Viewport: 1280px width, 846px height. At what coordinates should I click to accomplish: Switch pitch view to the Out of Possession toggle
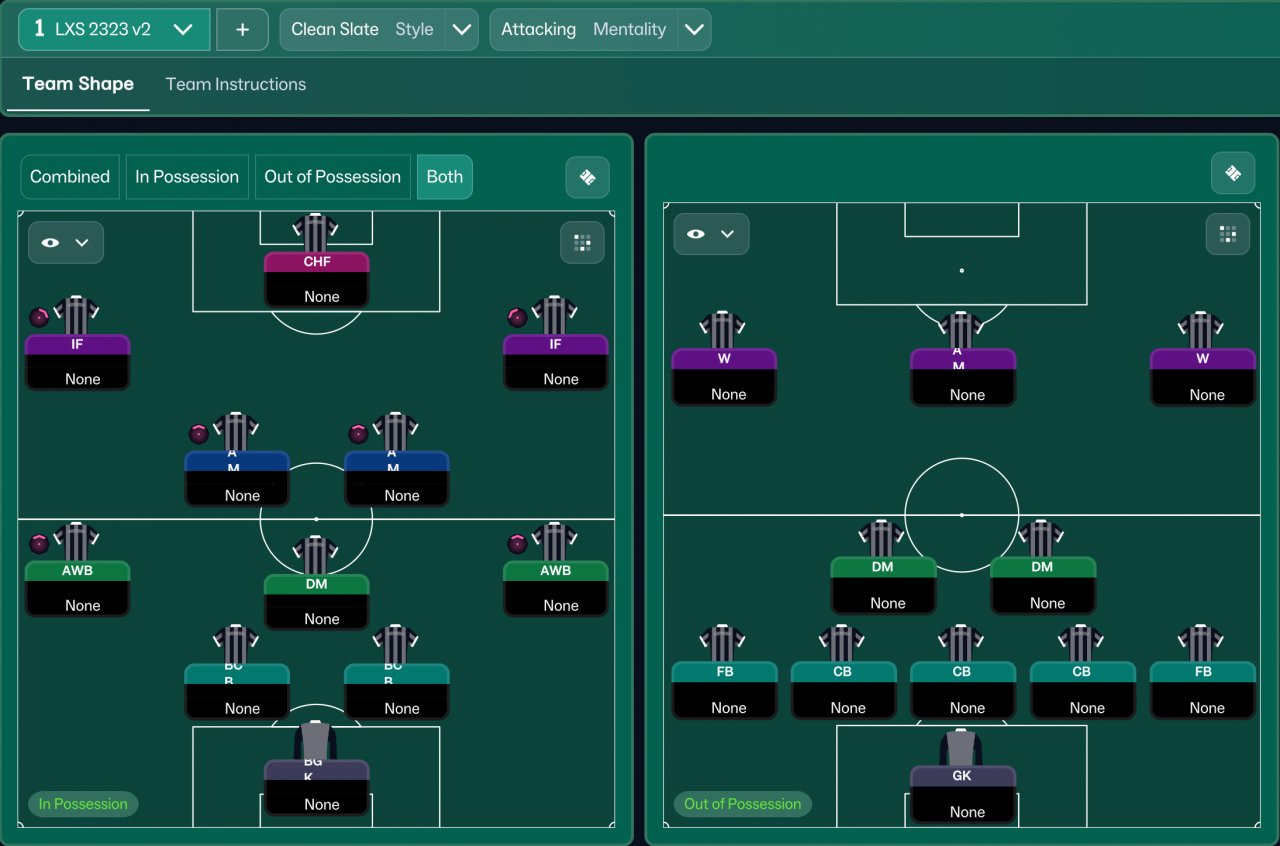coord(332,177)
